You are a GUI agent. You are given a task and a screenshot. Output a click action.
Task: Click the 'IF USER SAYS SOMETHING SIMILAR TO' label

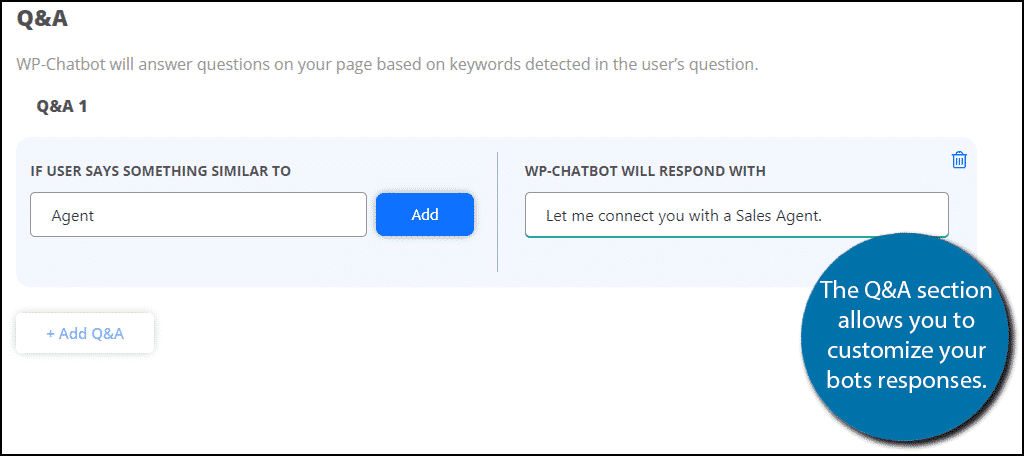pos(161,171)
